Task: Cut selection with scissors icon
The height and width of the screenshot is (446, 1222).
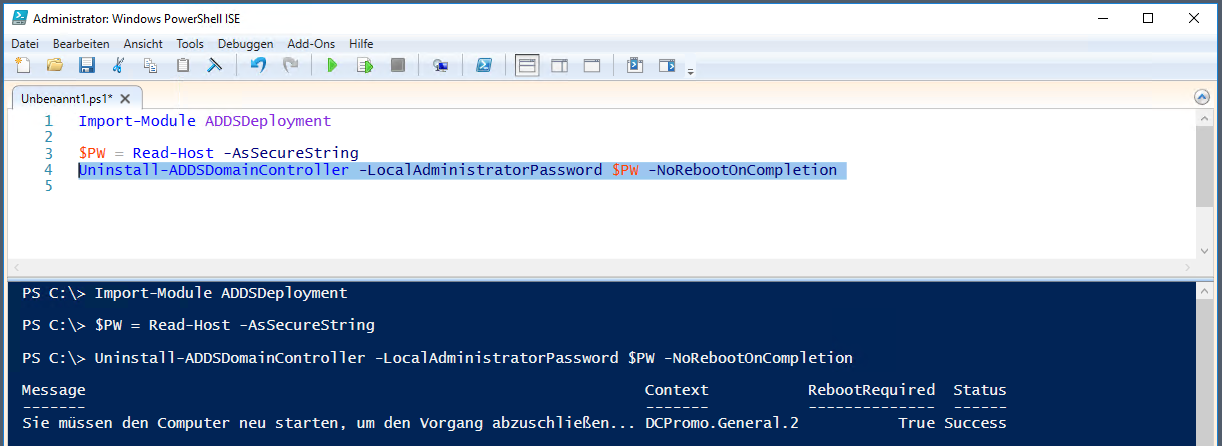Action: click(118, 65)
